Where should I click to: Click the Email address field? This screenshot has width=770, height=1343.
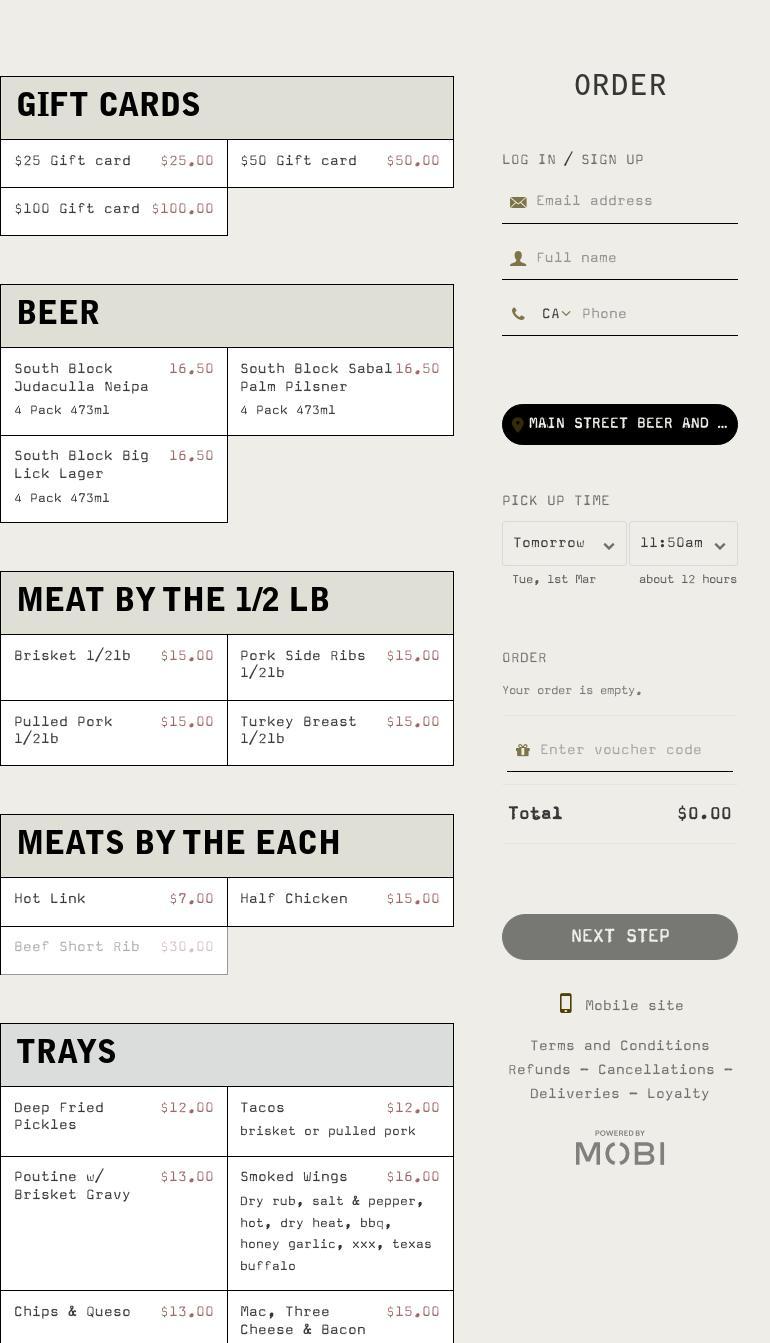(635, 201)
